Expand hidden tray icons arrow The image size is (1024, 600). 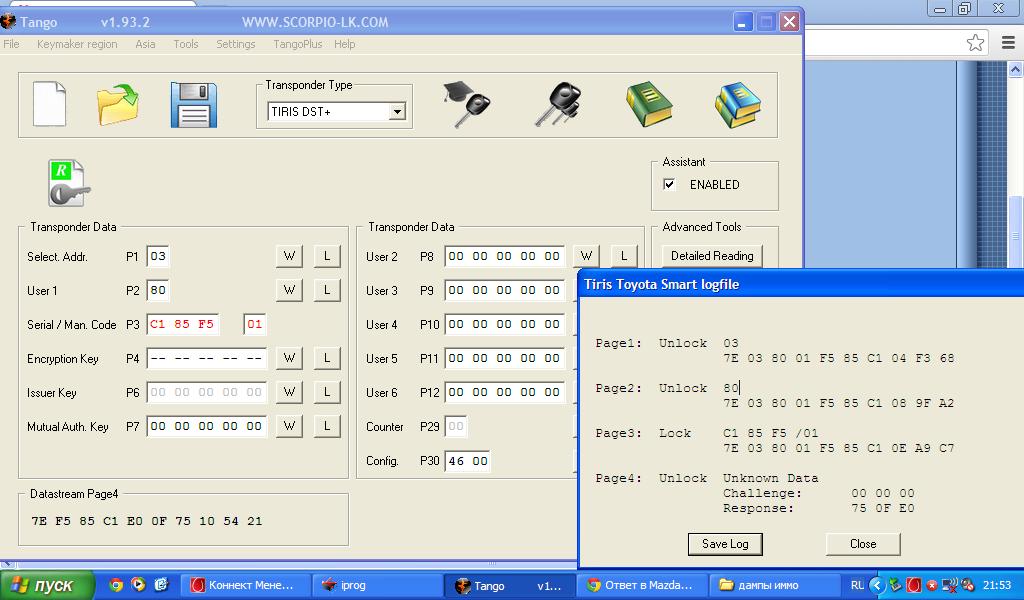(x=877, y=585)
